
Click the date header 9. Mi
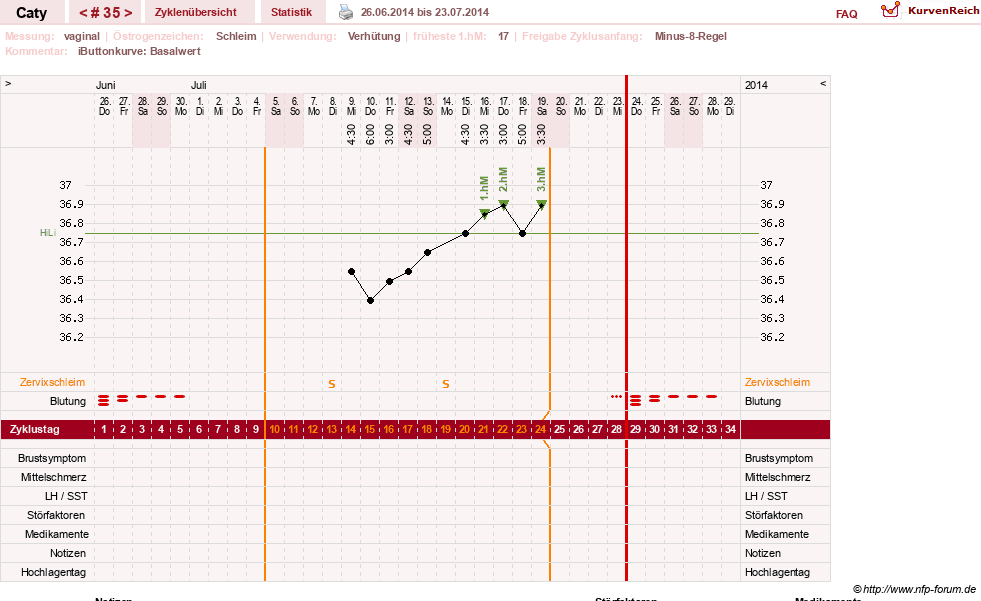point(352,106)
